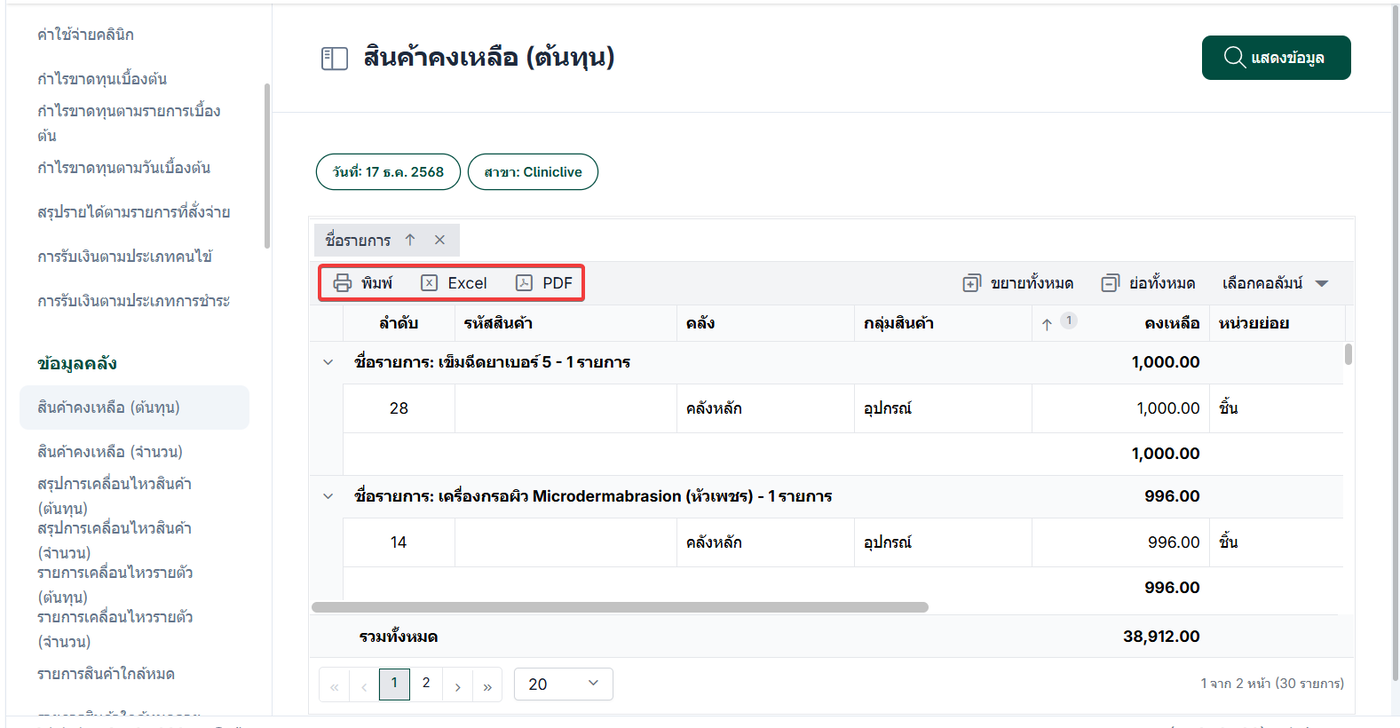The width and height of the screenshot is (1400, 728).
Task: Toggle sort arrow on ชื่อรายการ group chip
Action: [410, 240]
